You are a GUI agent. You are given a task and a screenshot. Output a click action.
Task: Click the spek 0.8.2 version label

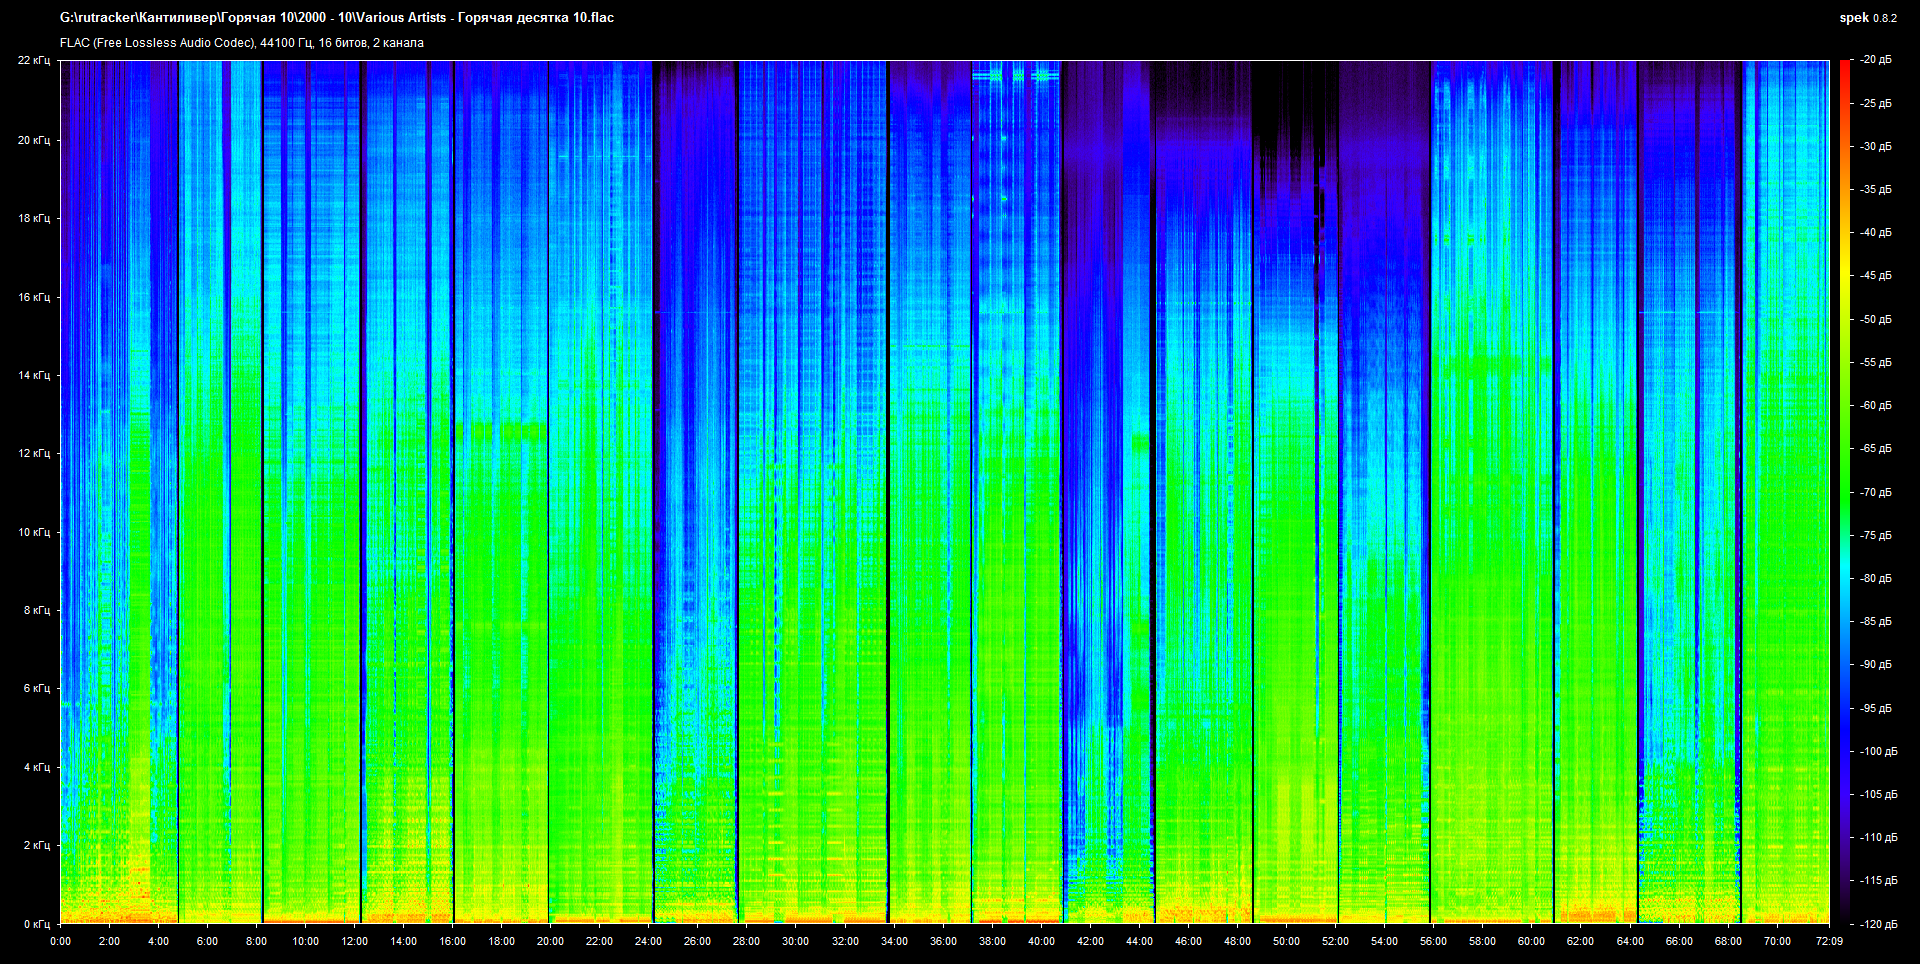pos(1867,18)
